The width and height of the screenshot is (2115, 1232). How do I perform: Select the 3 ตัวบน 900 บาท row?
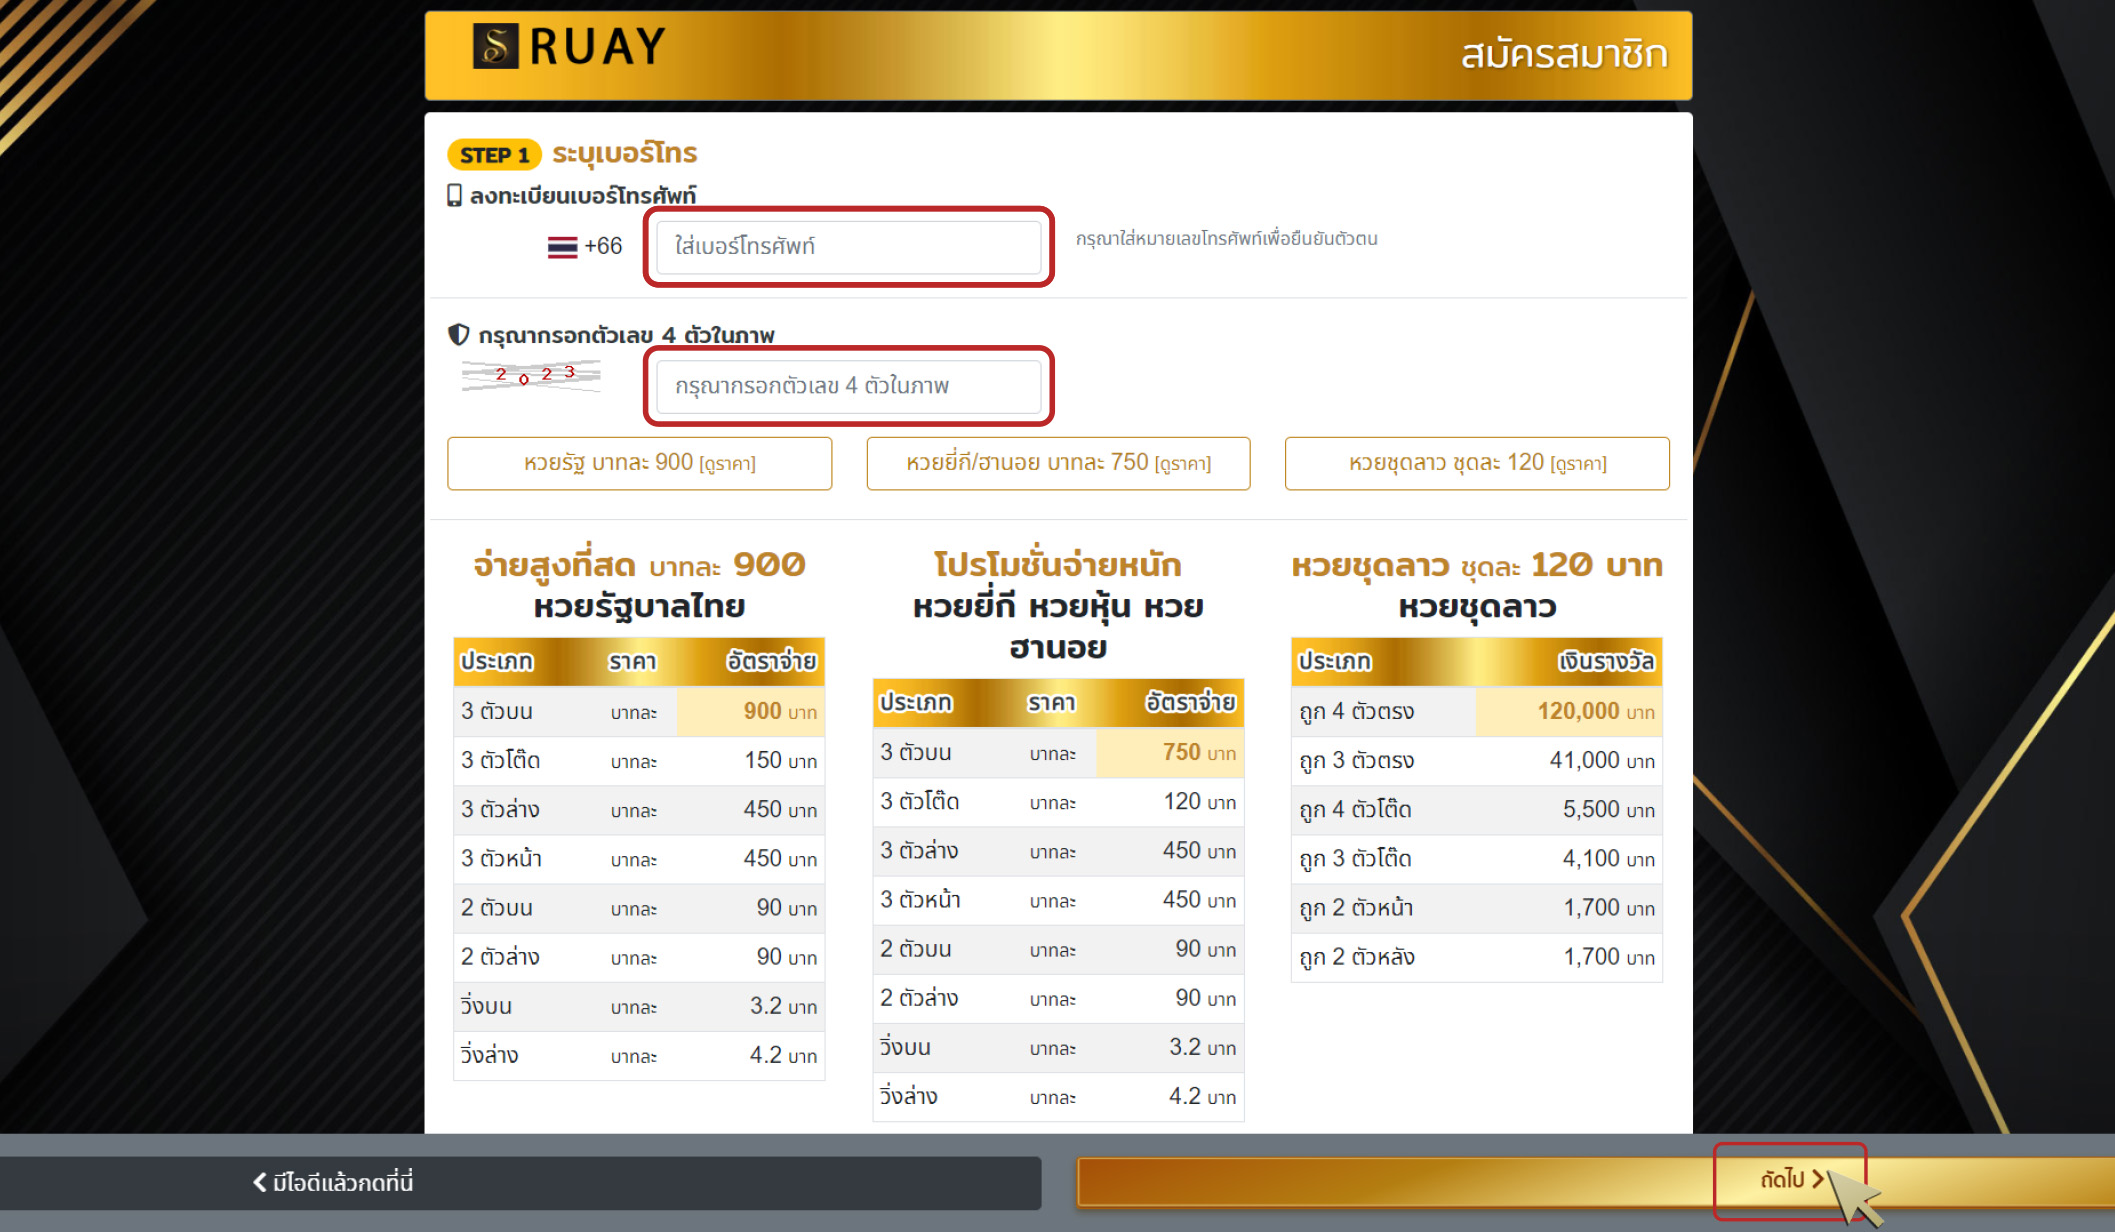(x=638, y=711)
